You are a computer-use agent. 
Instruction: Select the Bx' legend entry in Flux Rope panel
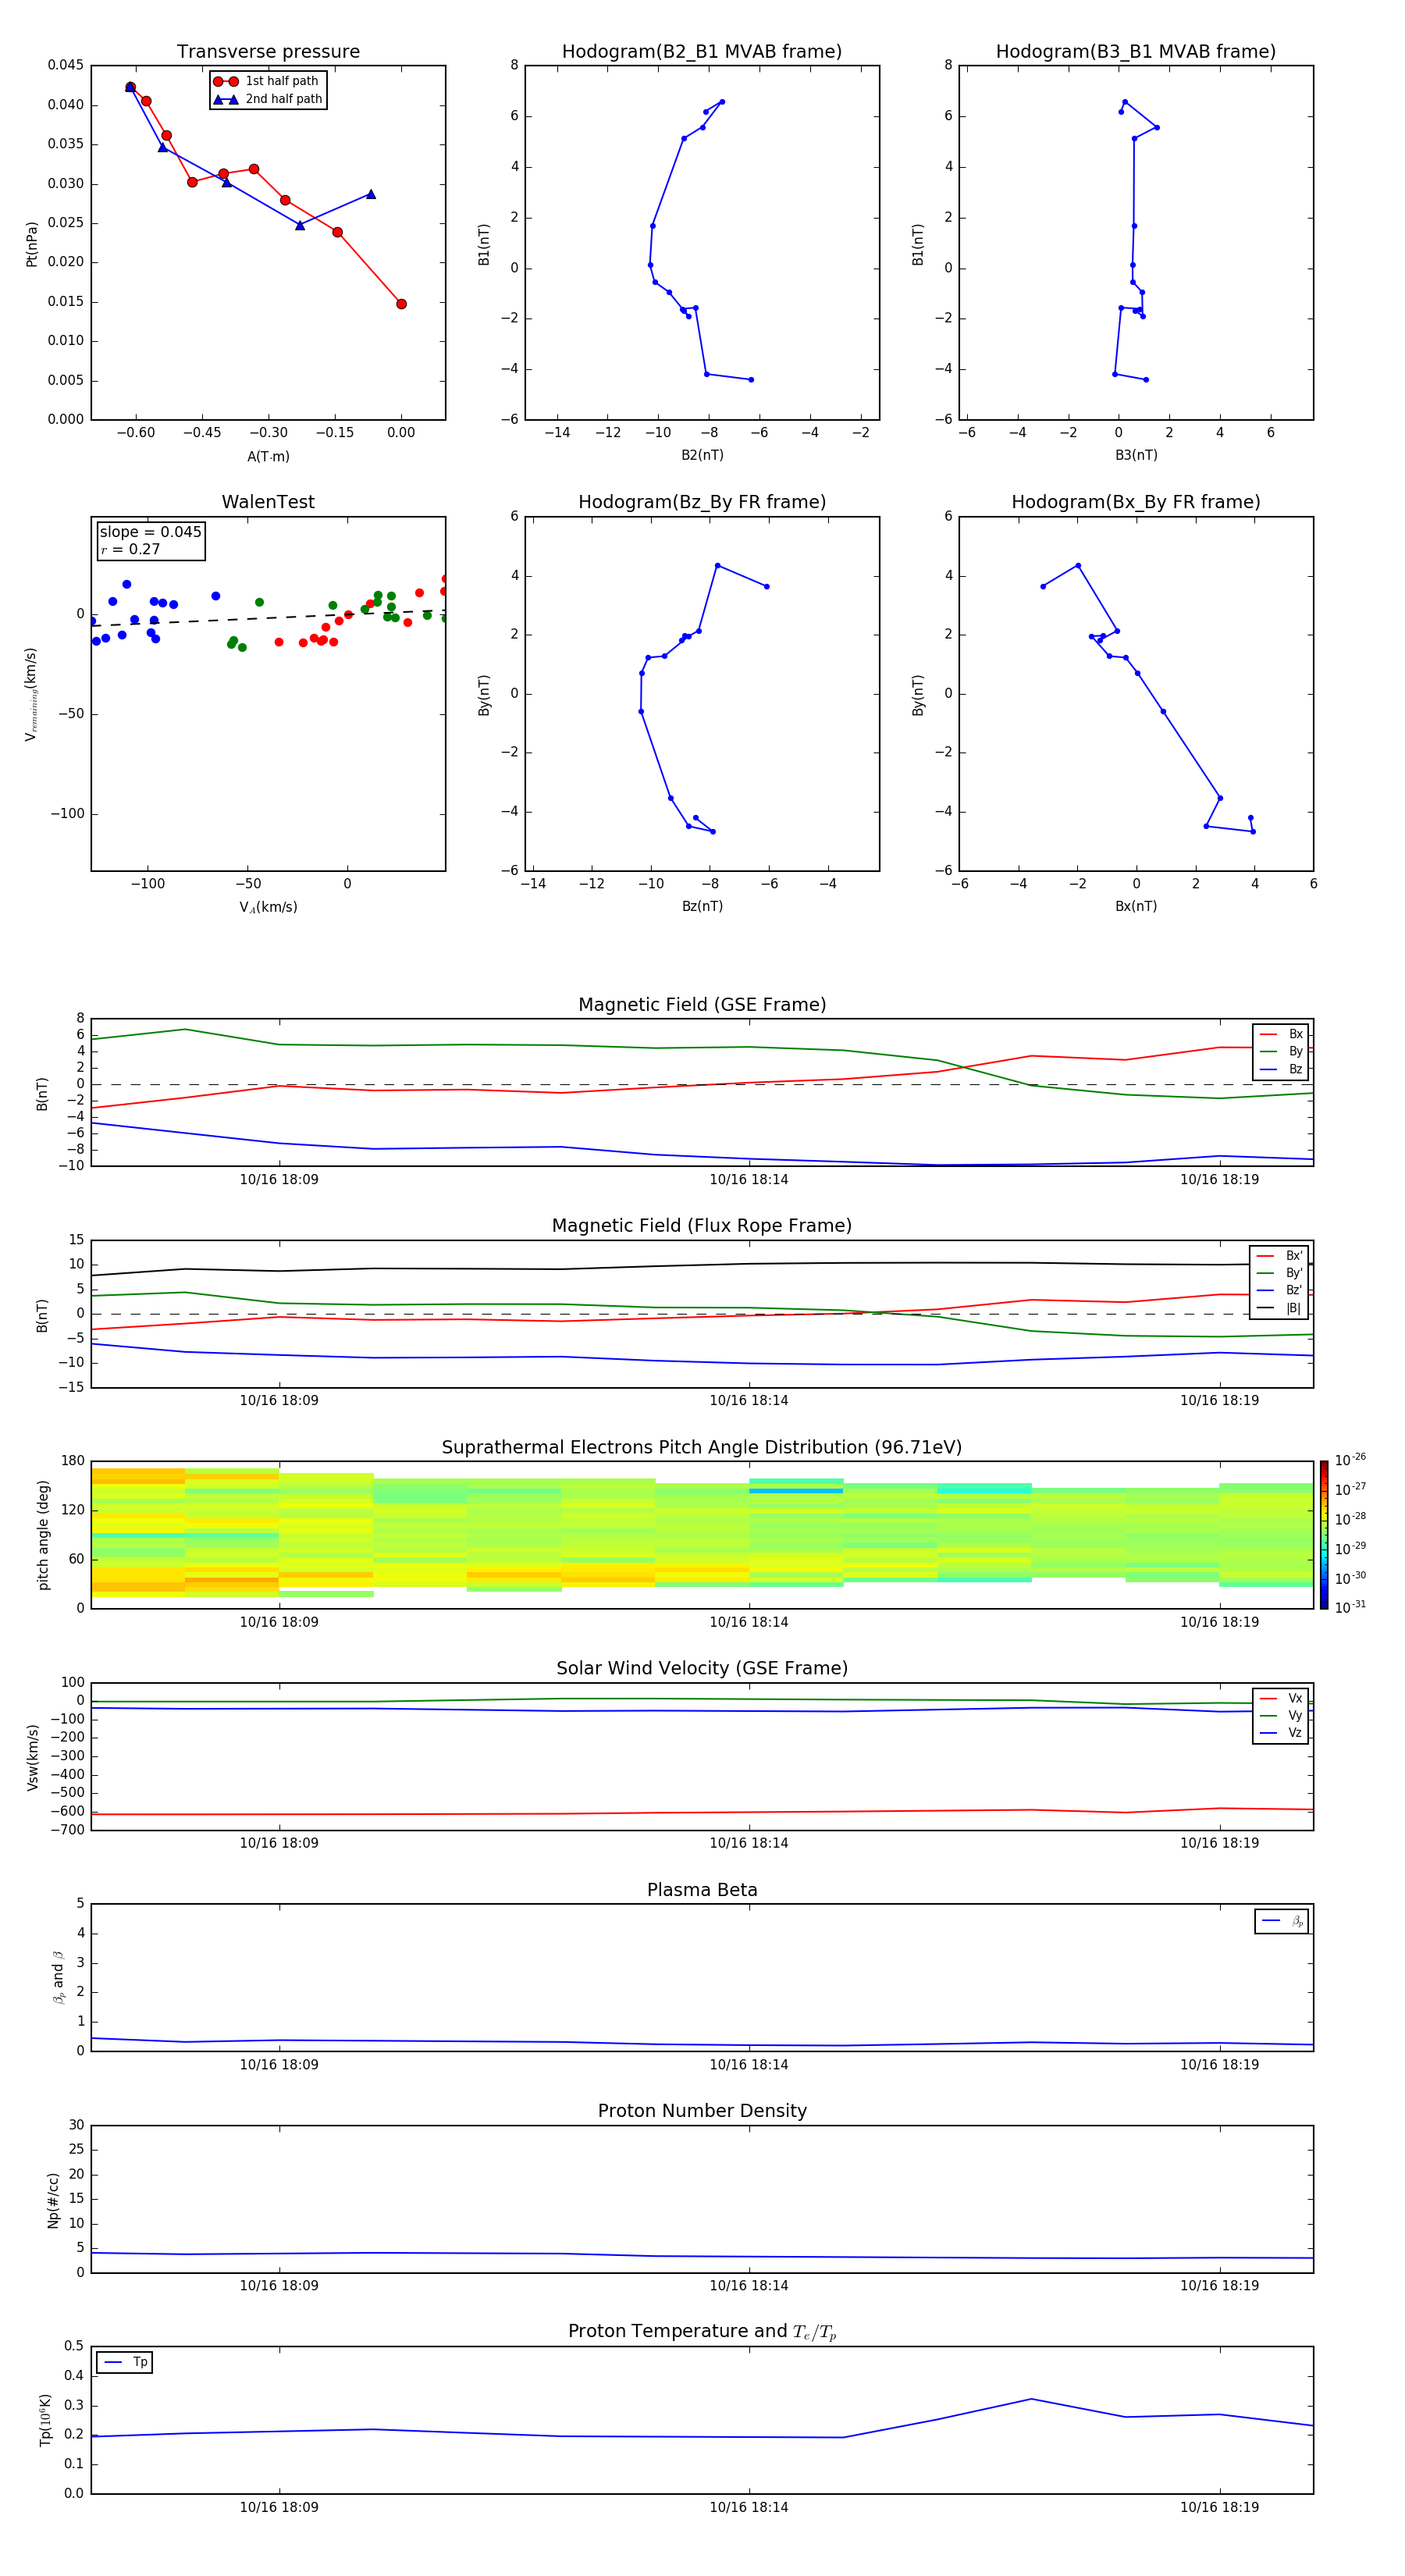[x=1279, y=1256]
